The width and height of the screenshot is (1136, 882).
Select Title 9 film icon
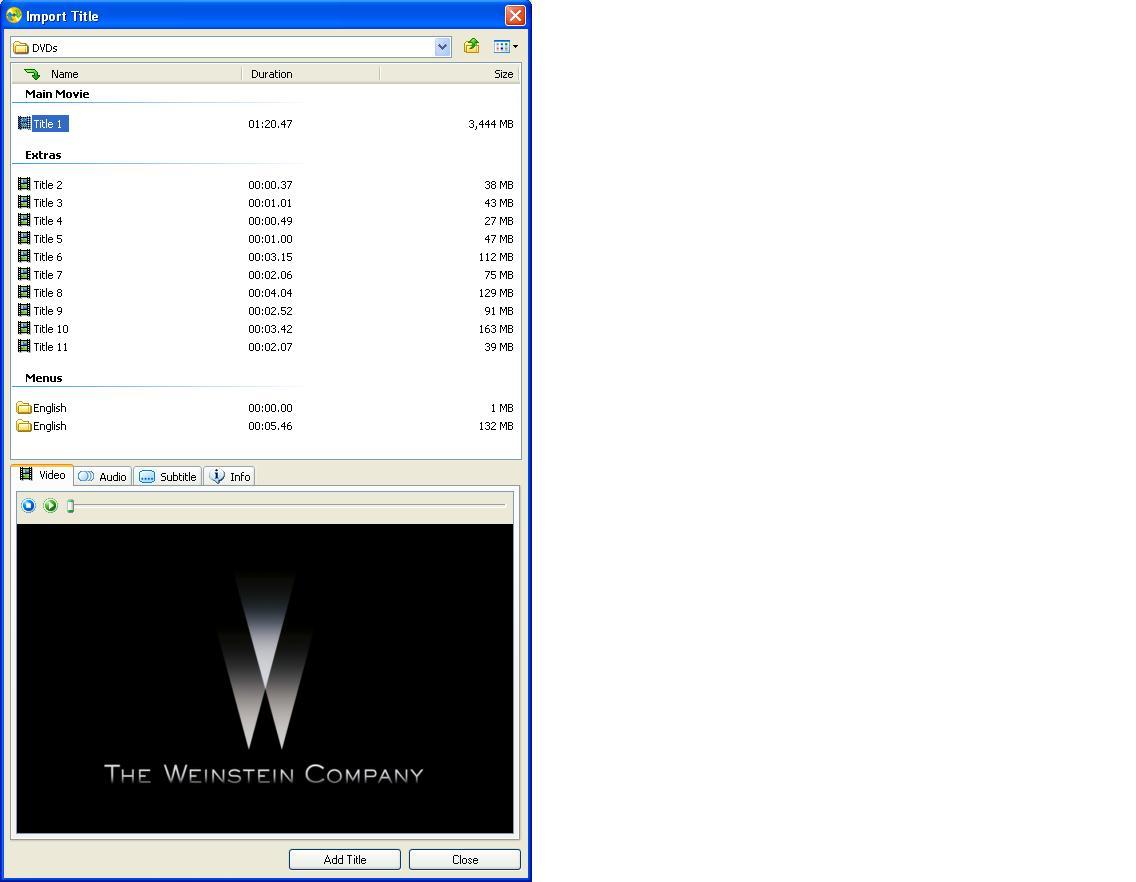pos(24,310)
